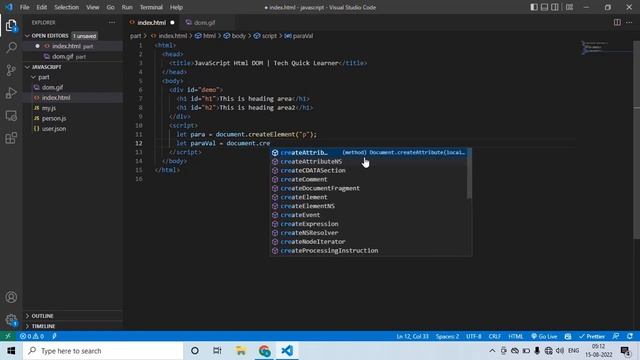640x360 pixels.
Task: Open the Source Control view
Action: (x=11, y=70)
